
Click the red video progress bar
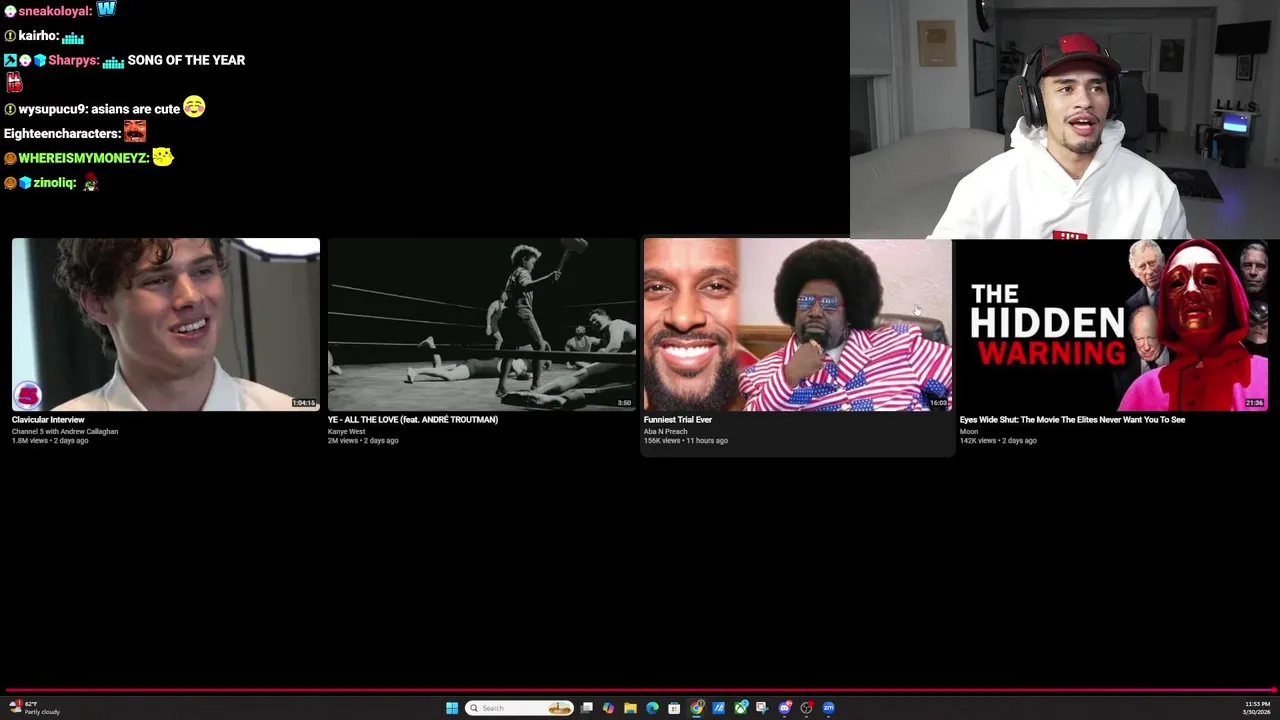coord(640,690)
